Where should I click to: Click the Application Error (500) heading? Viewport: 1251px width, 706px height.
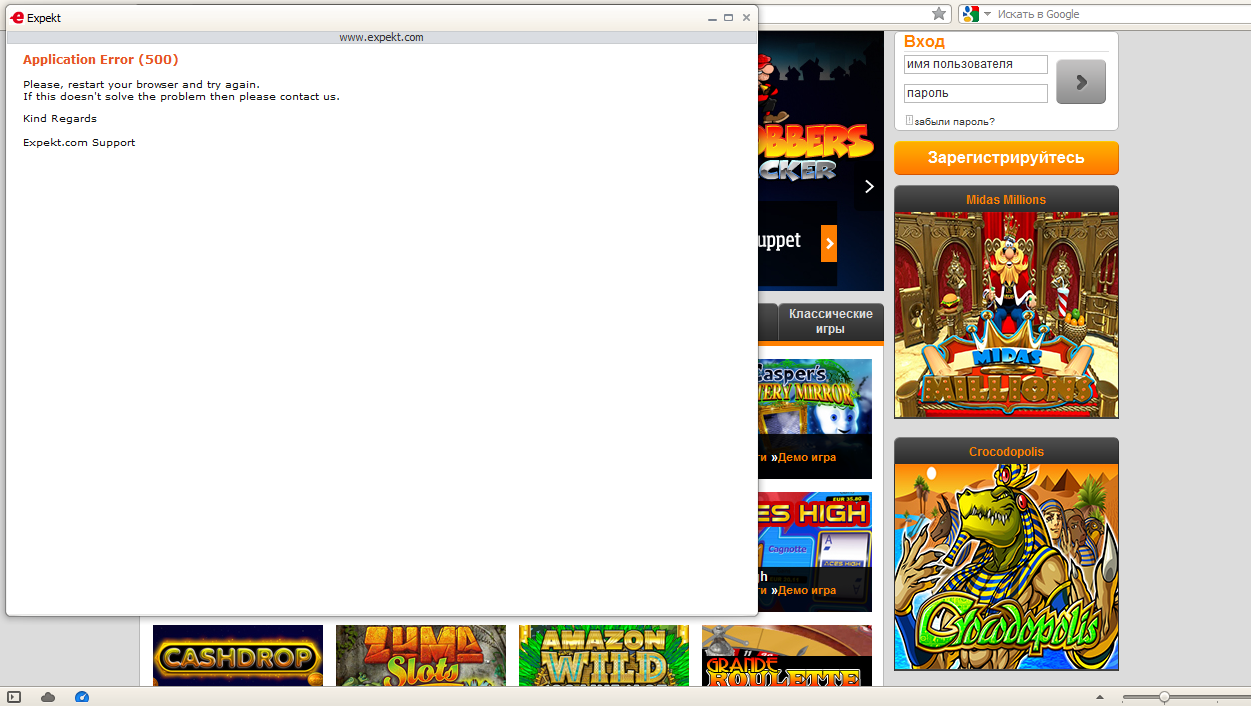tap(101, 60)
